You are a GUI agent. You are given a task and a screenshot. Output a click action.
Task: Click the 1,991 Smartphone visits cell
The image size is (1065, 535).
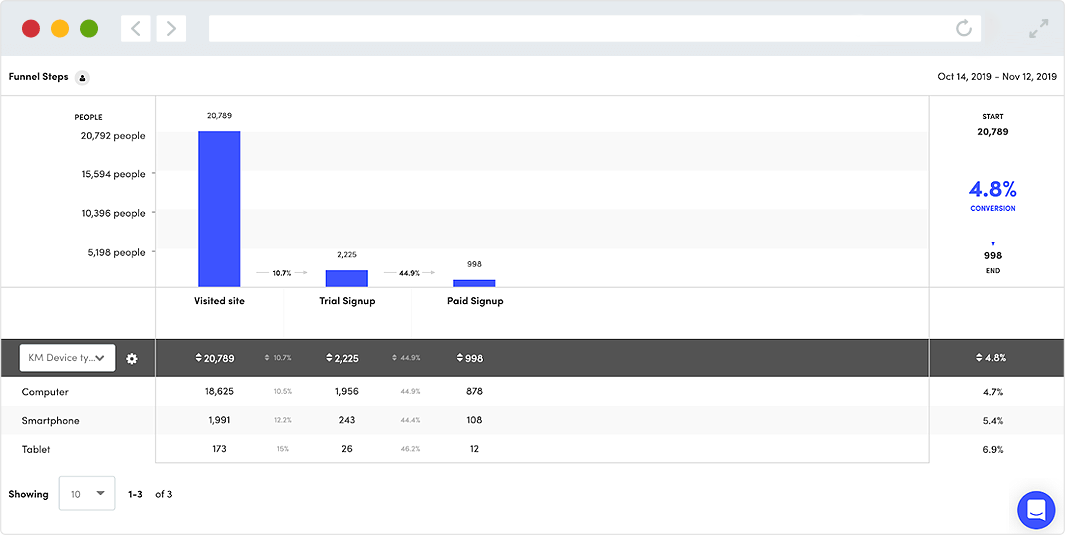point(219,420)
